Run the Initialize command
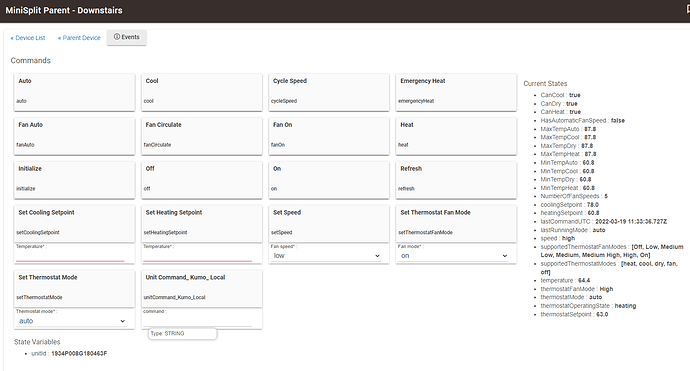The height and width of the screenshot is (371, 690). tap(74, 180)
